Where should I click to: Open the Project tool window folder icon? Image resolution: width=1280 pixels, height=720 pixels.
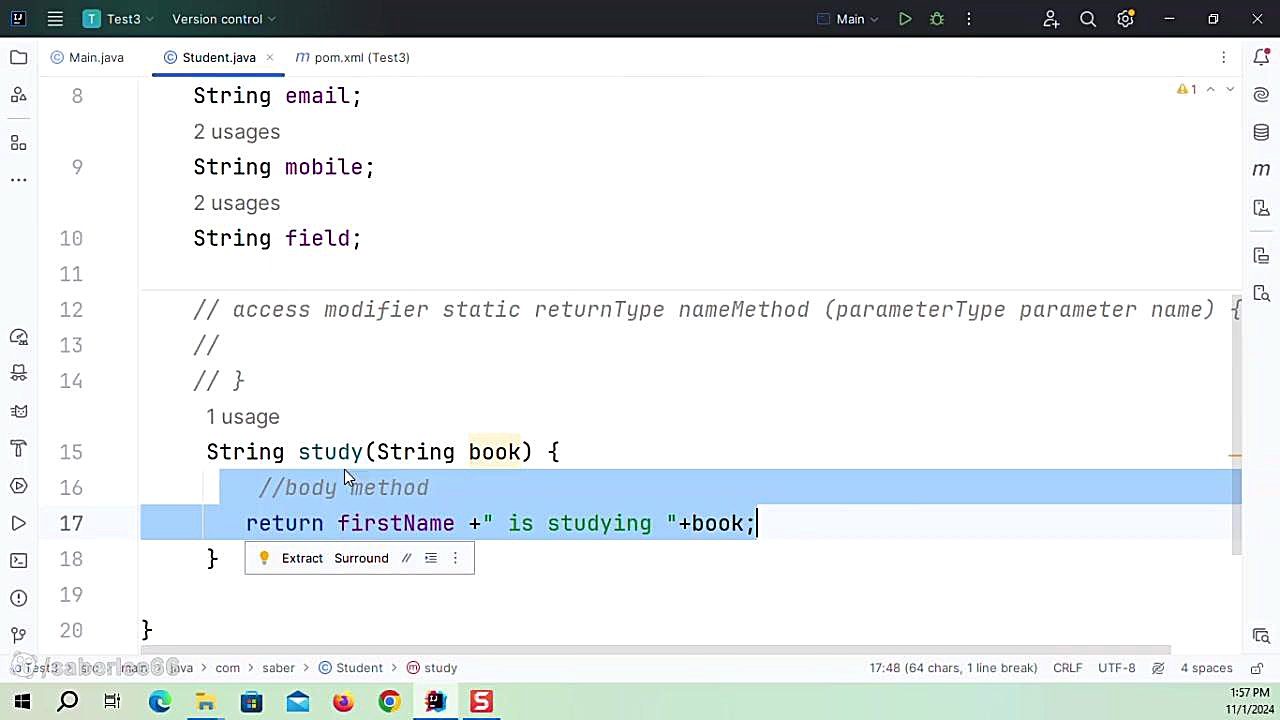18,58
